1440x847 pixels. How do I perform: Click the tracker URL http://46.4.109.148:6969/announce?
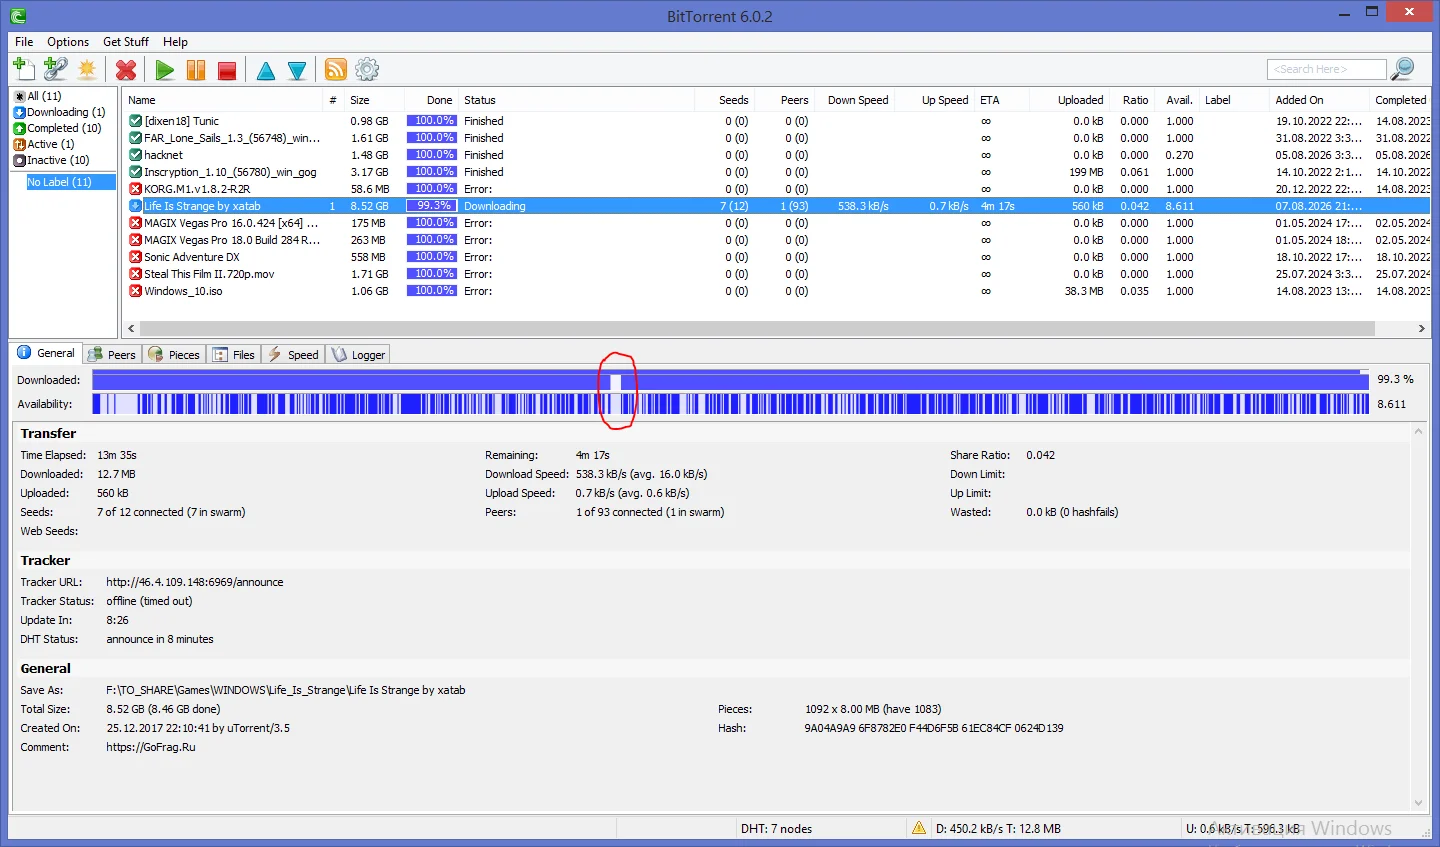point(195,582)
